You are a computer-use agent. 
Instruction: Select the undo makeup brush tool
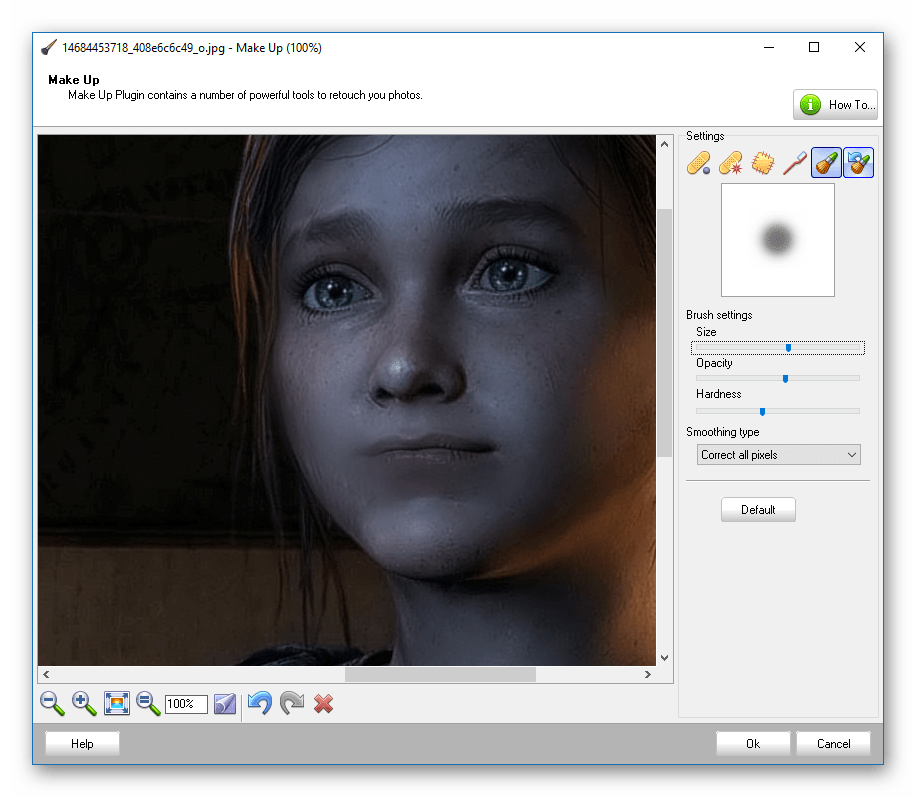tap(858, 162)
